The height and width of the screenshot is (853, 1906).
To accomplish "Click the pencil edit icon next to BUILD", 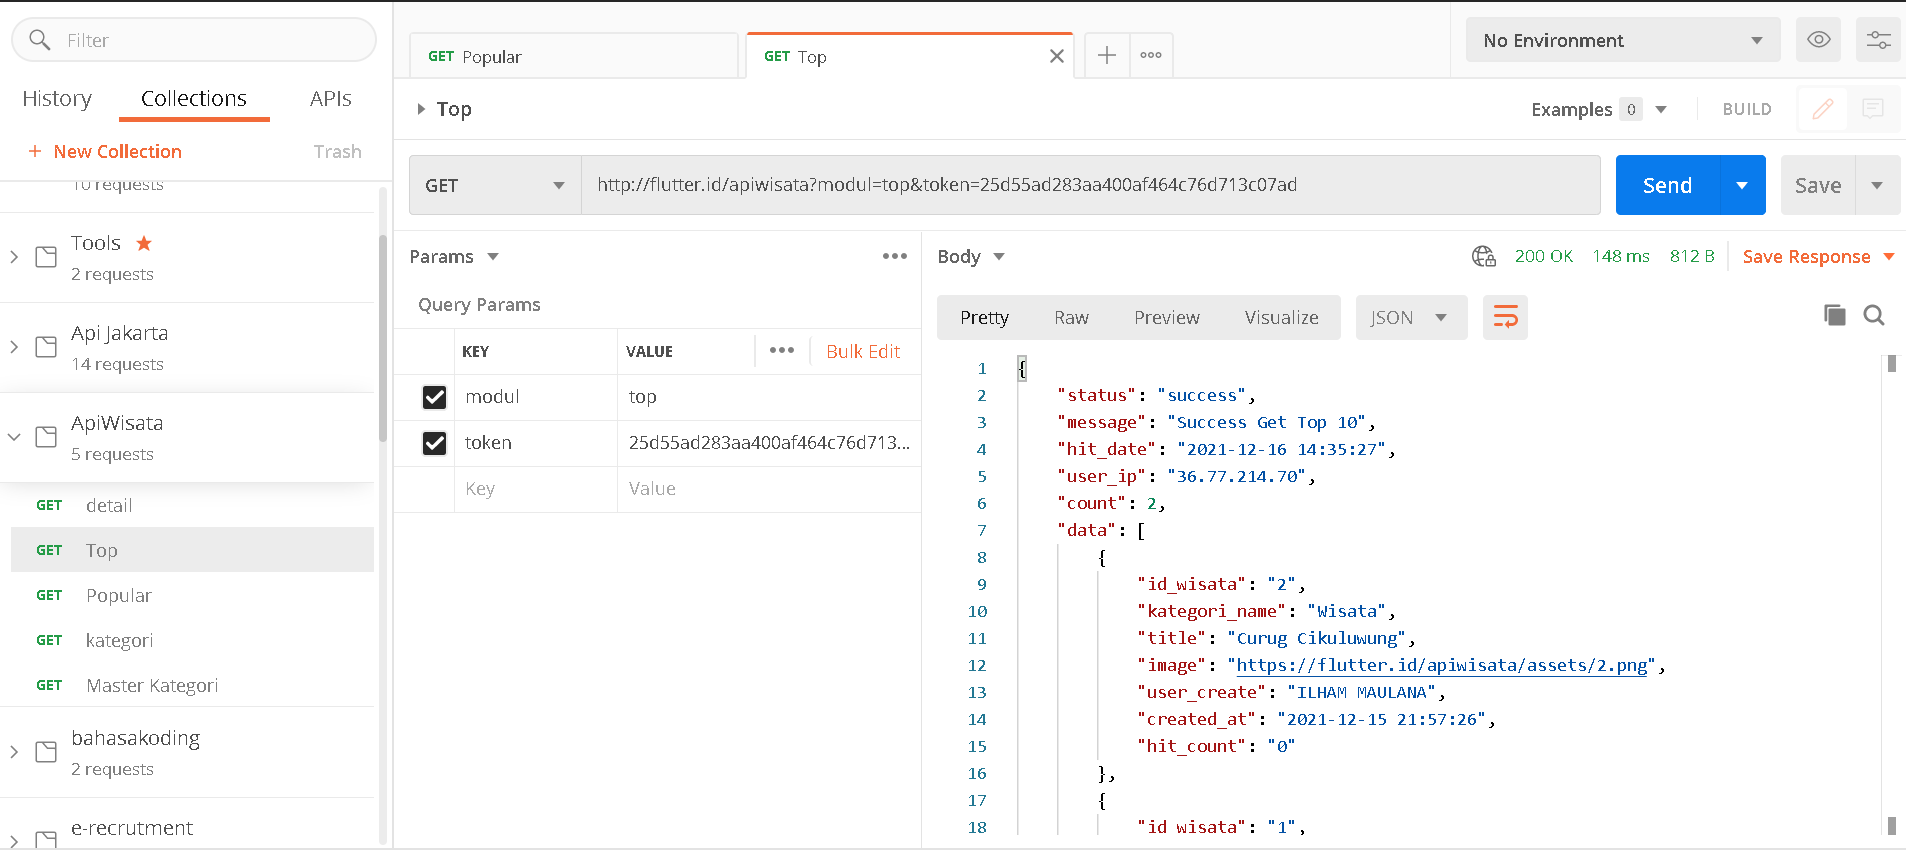I will click(x=1823, y=109).
